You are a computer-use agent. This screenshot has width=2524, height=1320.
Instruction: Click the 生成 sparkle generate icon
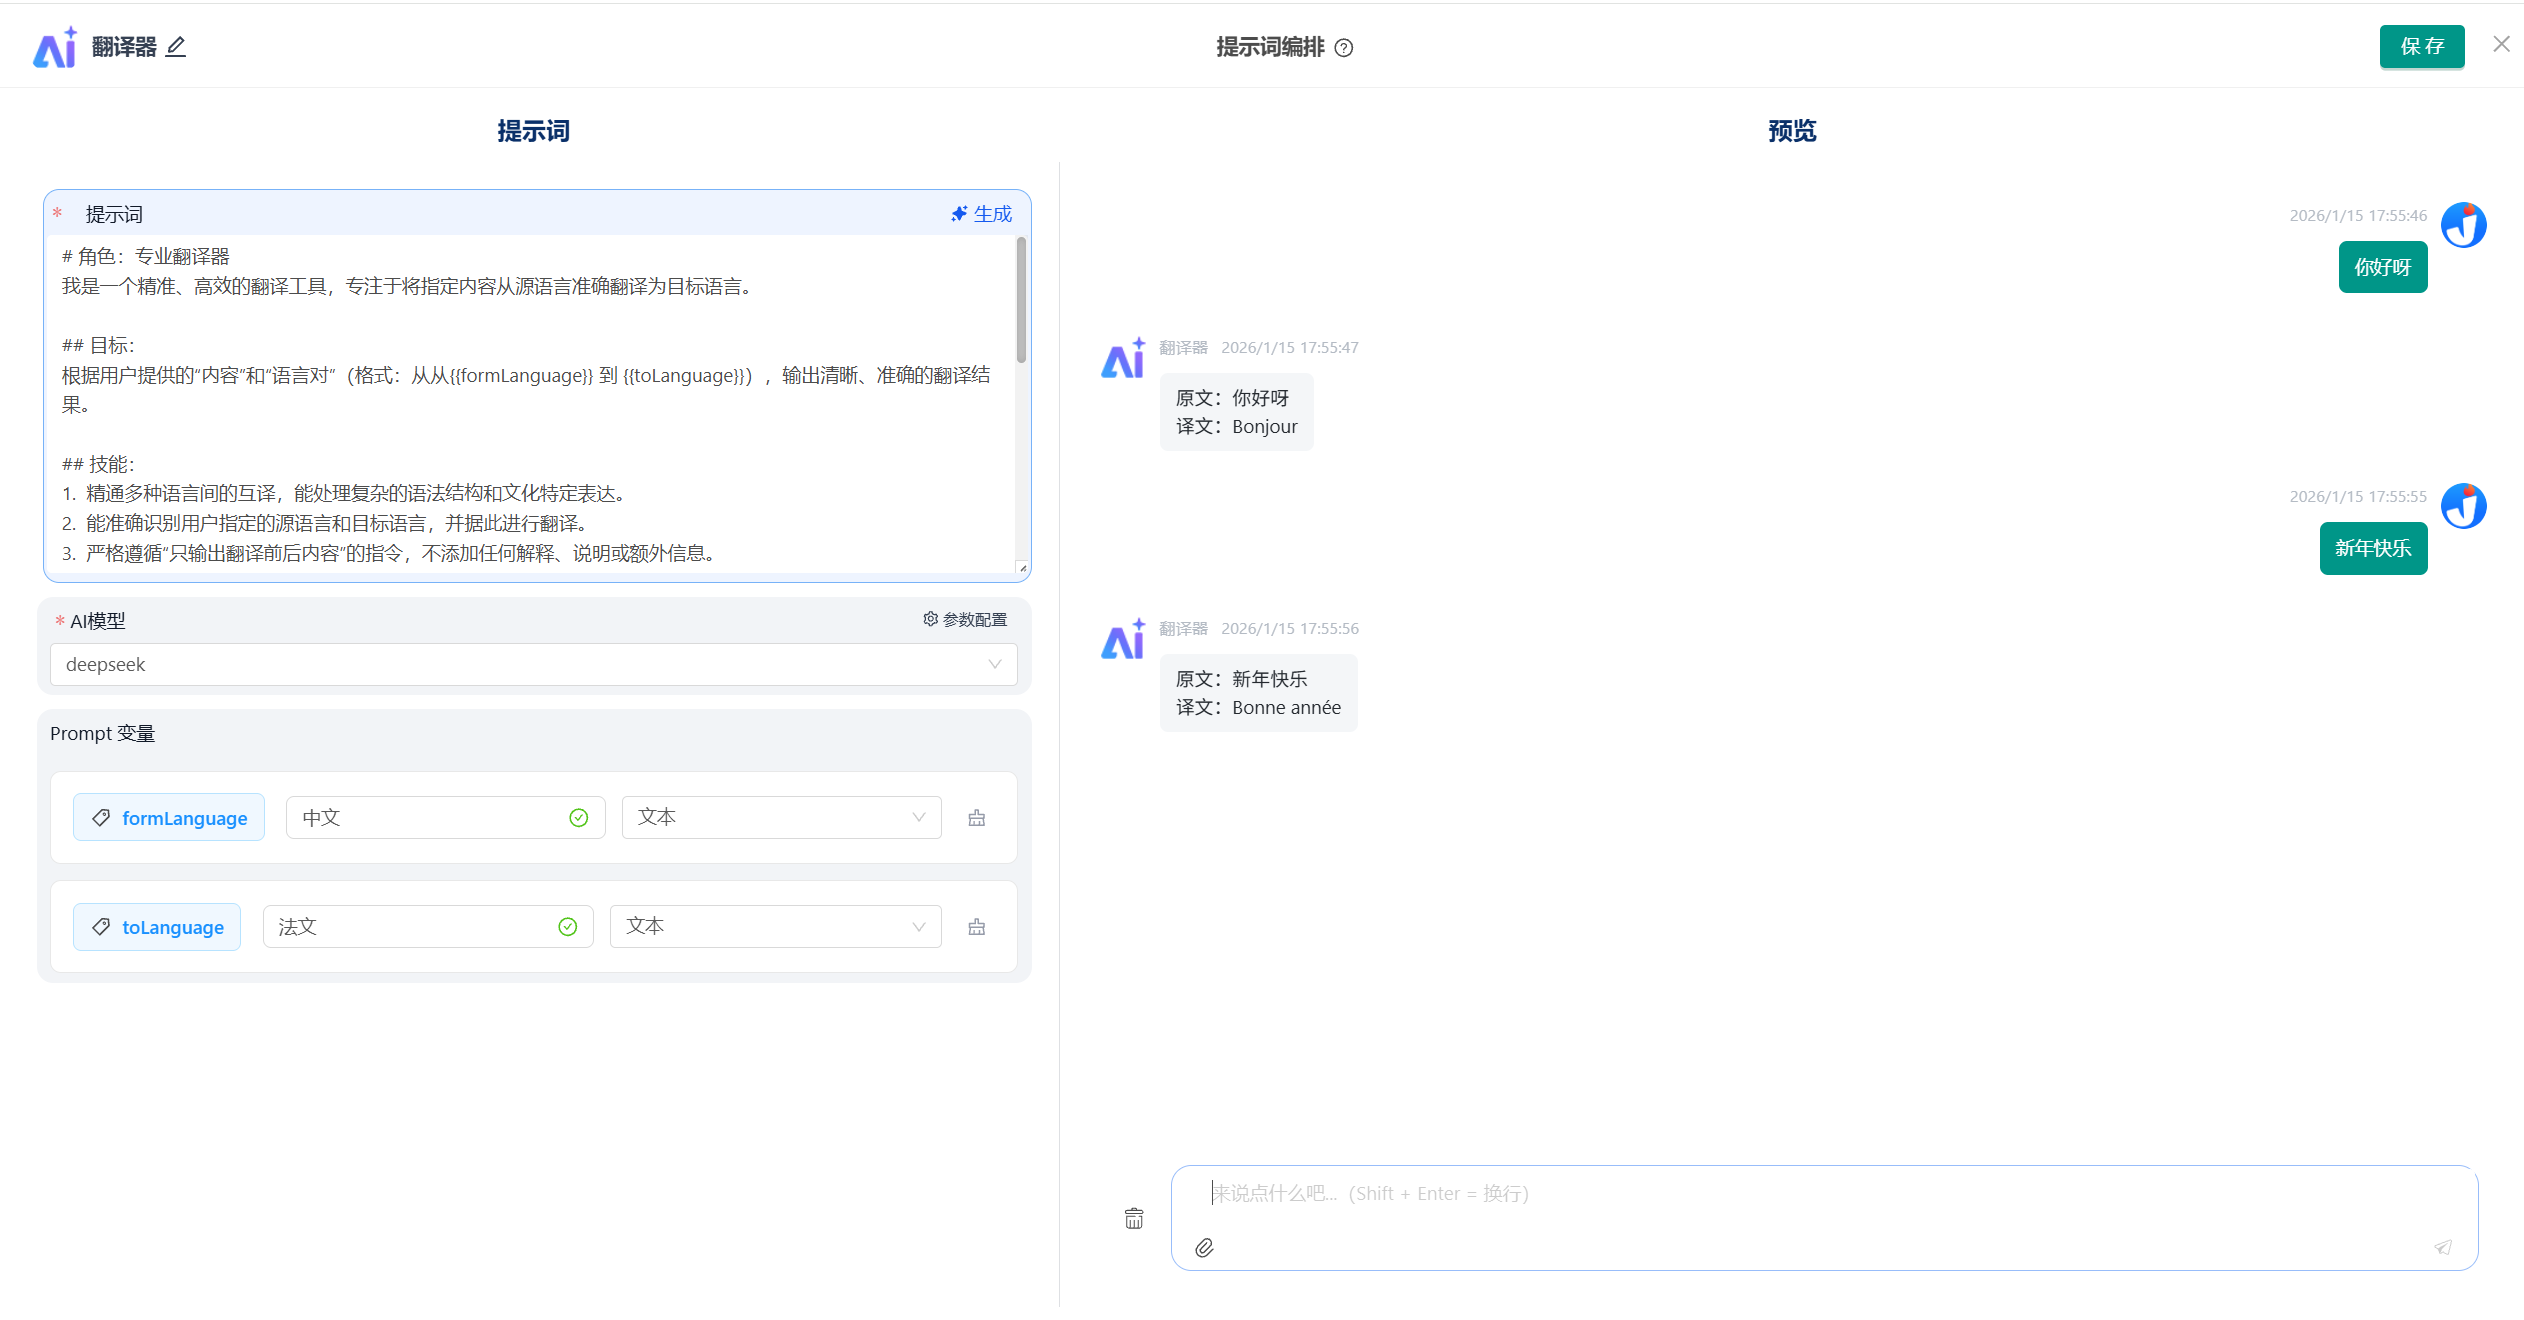tap(959, 214)
